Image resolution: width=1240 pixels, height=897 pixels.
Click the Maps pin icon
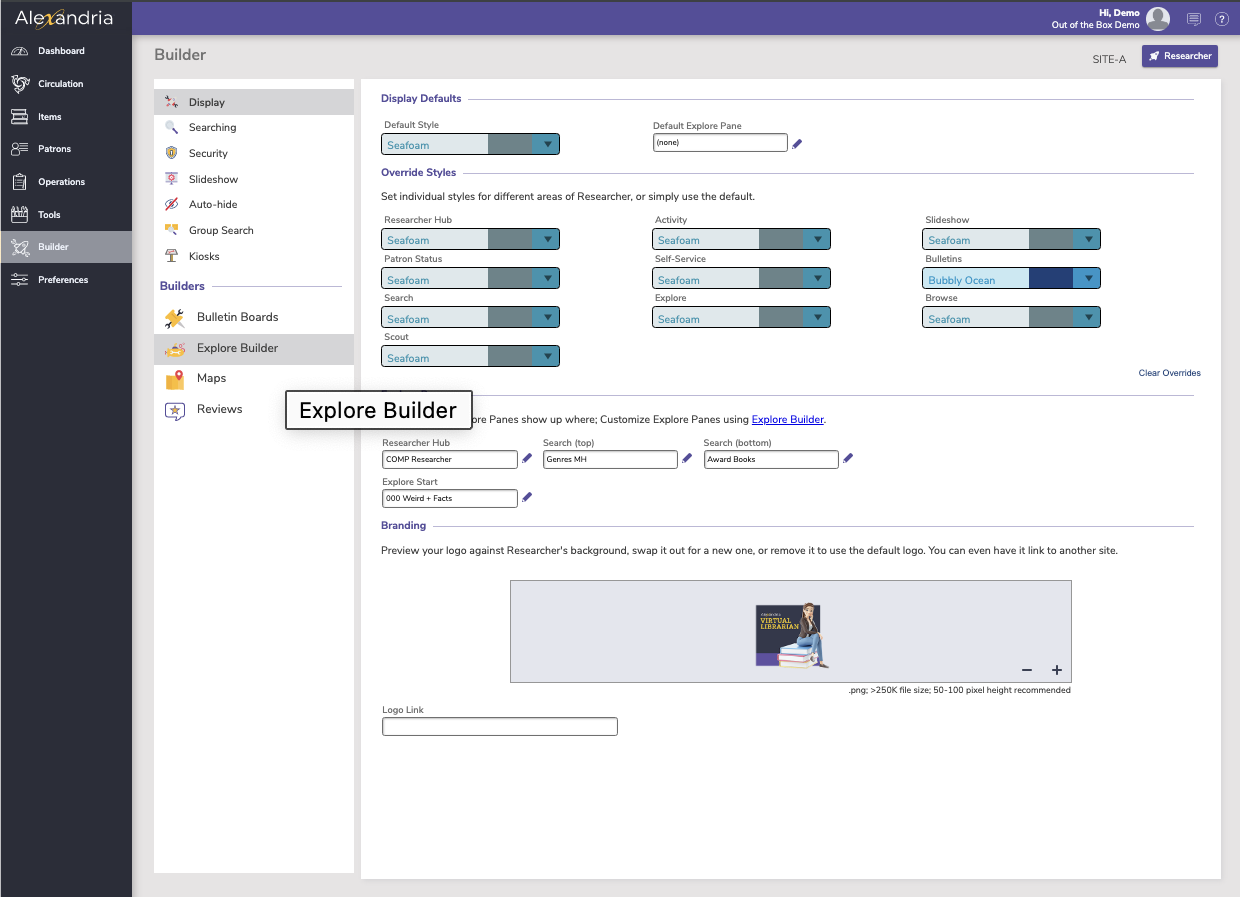coord(175,379)
